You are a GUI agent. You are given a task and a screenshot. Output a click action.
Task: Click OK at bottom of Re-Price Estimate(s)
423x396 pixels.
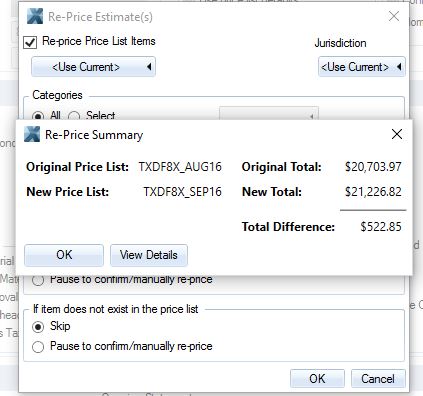tap(317, 379)
